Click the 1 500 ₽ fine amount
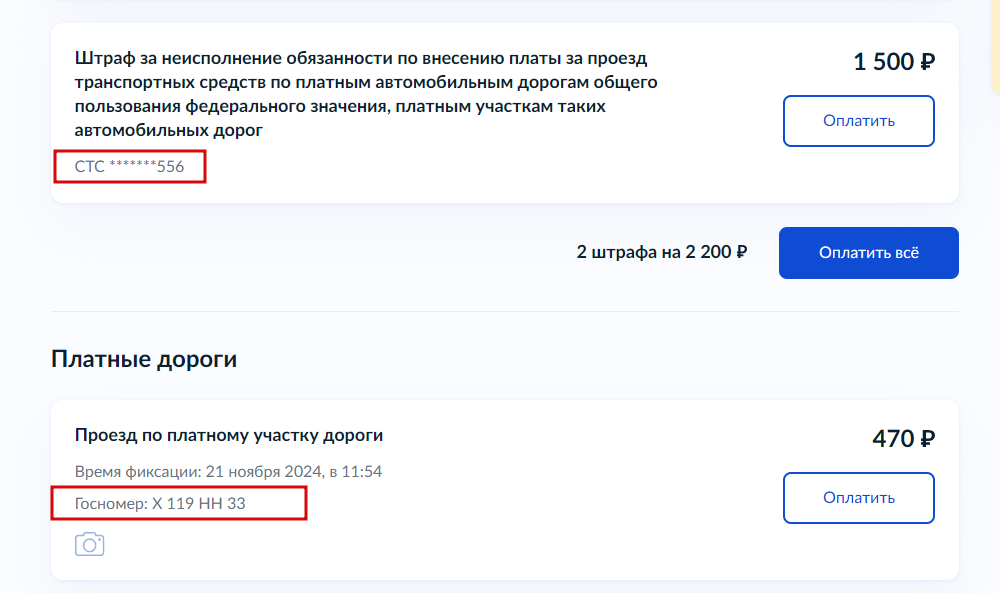 (893, 62)
